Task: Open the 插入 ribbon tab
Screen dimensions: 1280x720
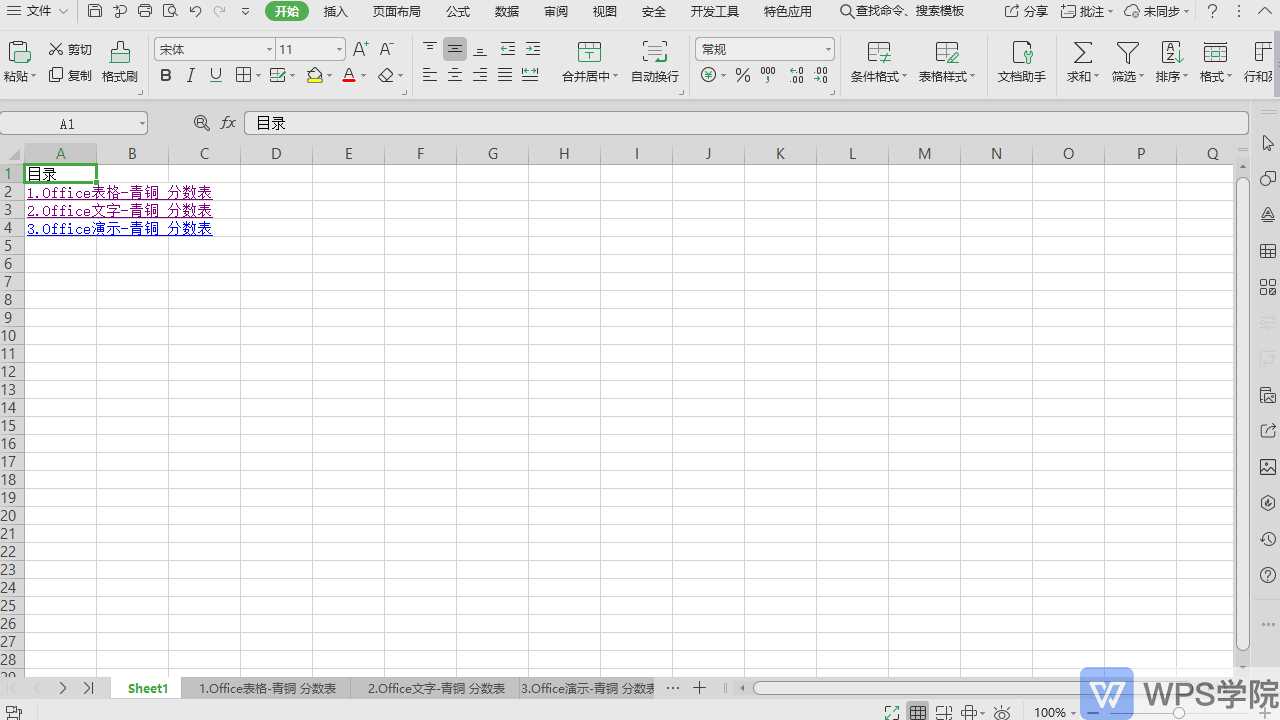Action: click(336, 11)
